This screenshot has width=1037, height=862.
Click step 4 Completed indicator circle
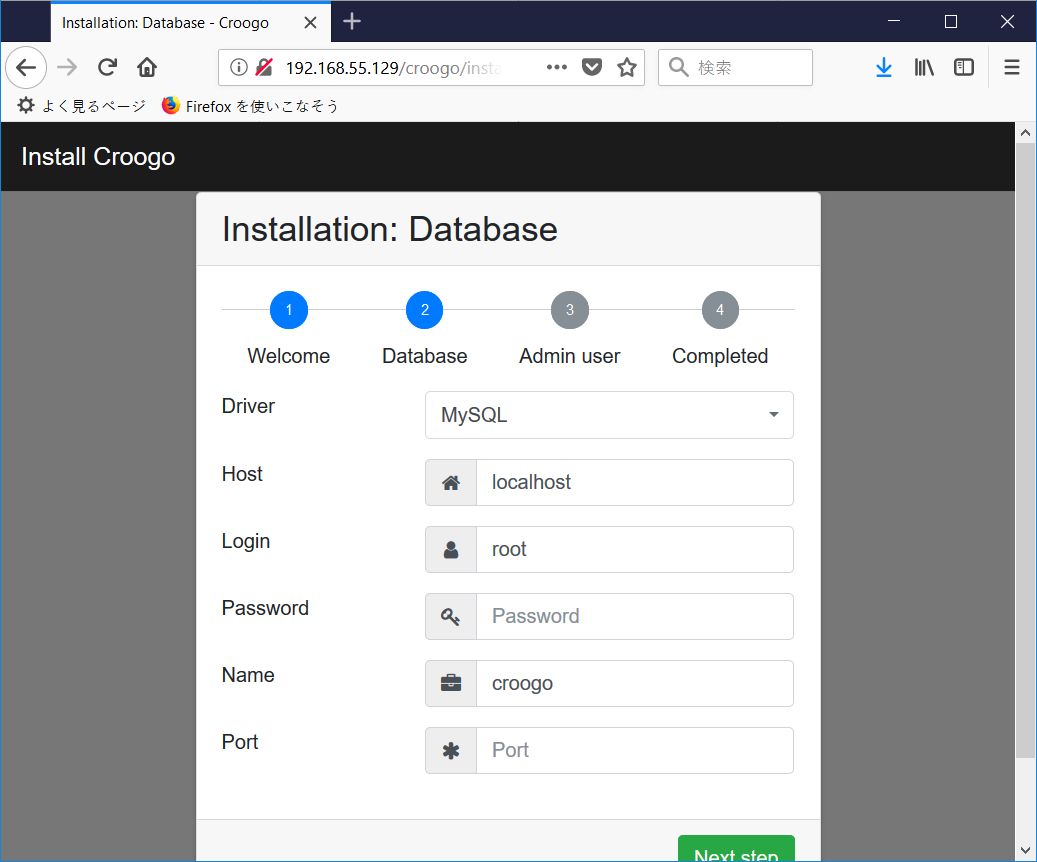coord(720,310)
